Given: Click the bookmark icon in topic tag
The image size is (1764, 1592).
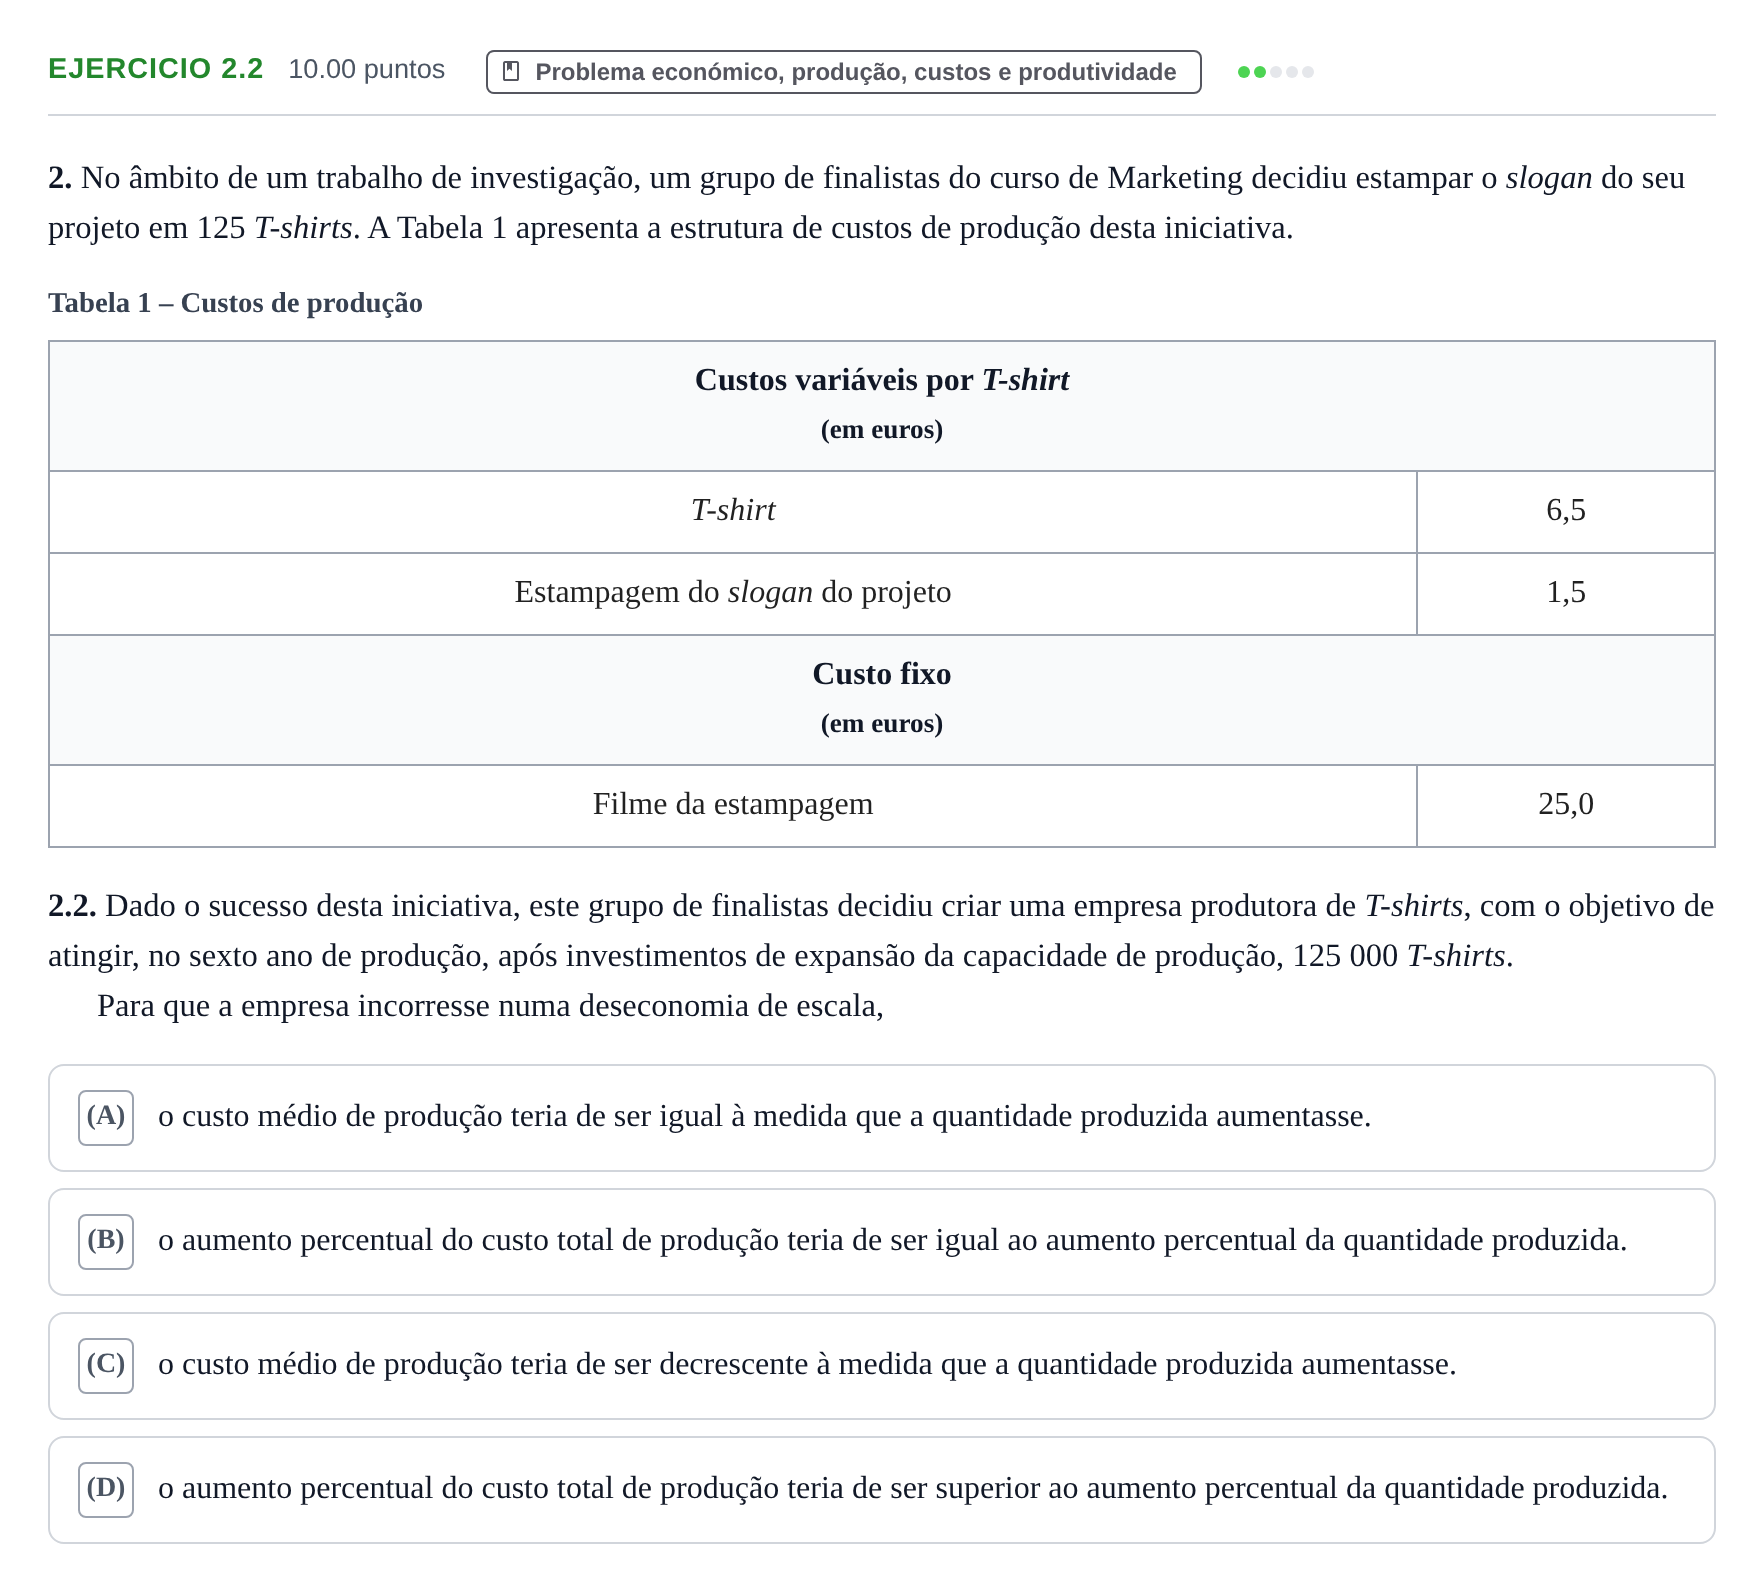Looking at the screenshot, I should [x=511, y=72].
